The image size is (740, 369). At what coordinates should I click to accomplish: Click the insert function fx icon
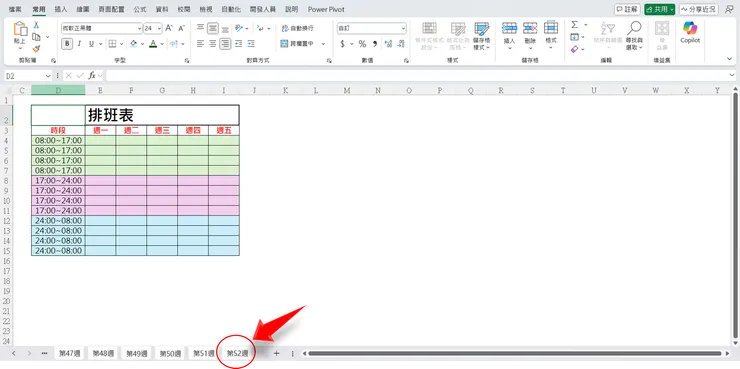click(x=92, y=75)
